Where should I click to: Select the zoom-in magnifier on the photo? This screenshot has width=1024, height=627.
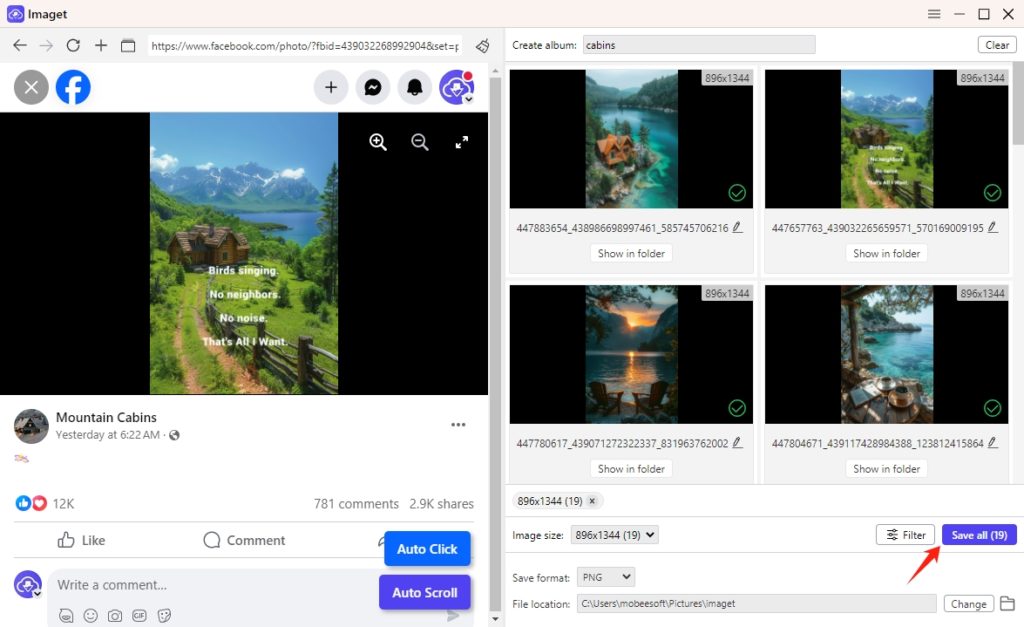tap(377, 141)
